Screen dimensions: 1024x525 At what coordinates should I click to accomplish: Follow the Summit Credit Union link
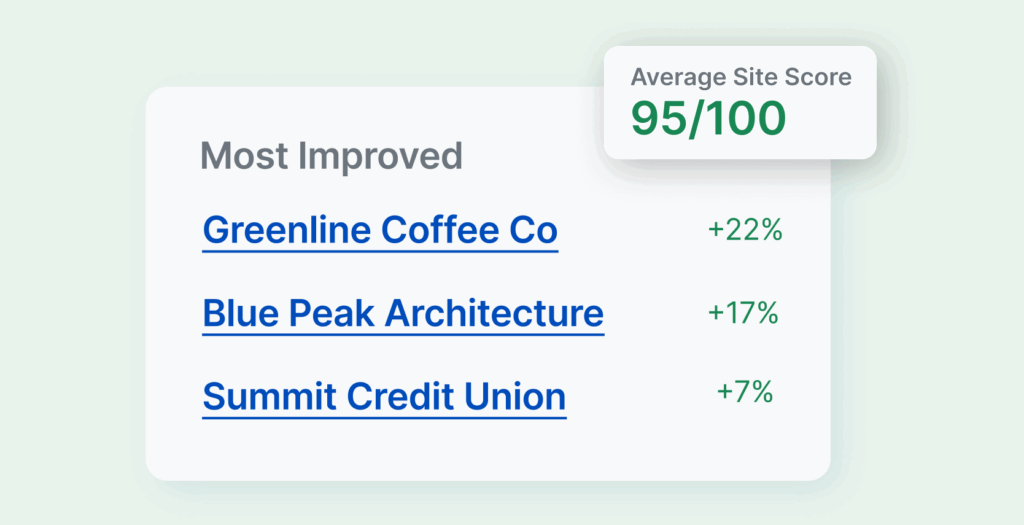click(x=384, y=396)
